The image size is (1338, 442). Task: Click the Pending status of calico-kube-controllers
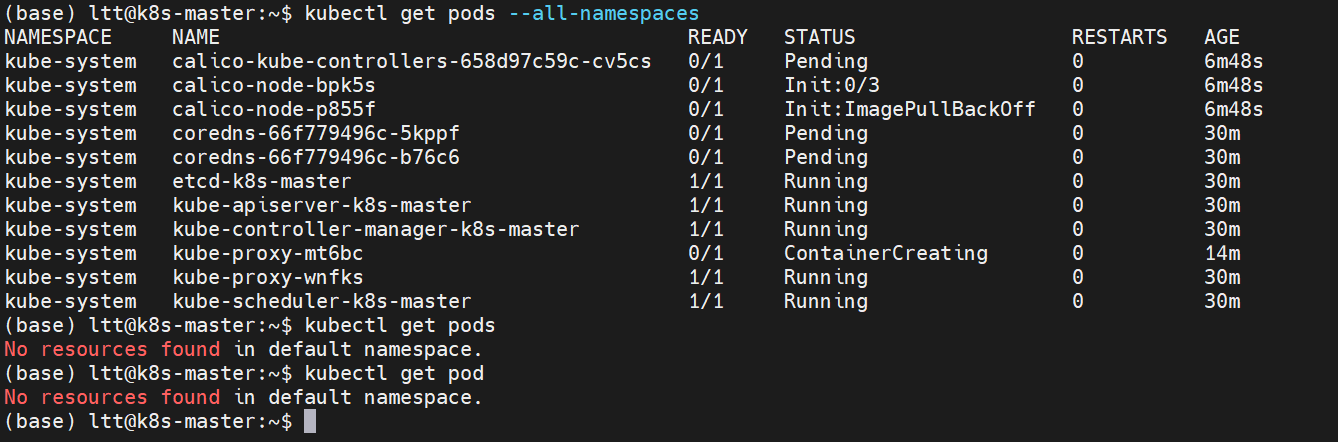point(826,61)
